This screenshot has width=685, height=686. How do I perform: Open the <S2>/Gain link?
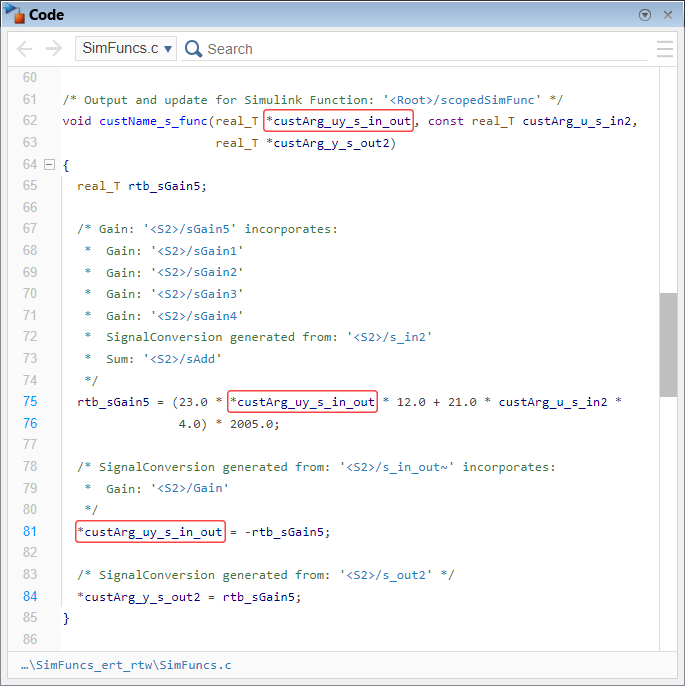189,489
